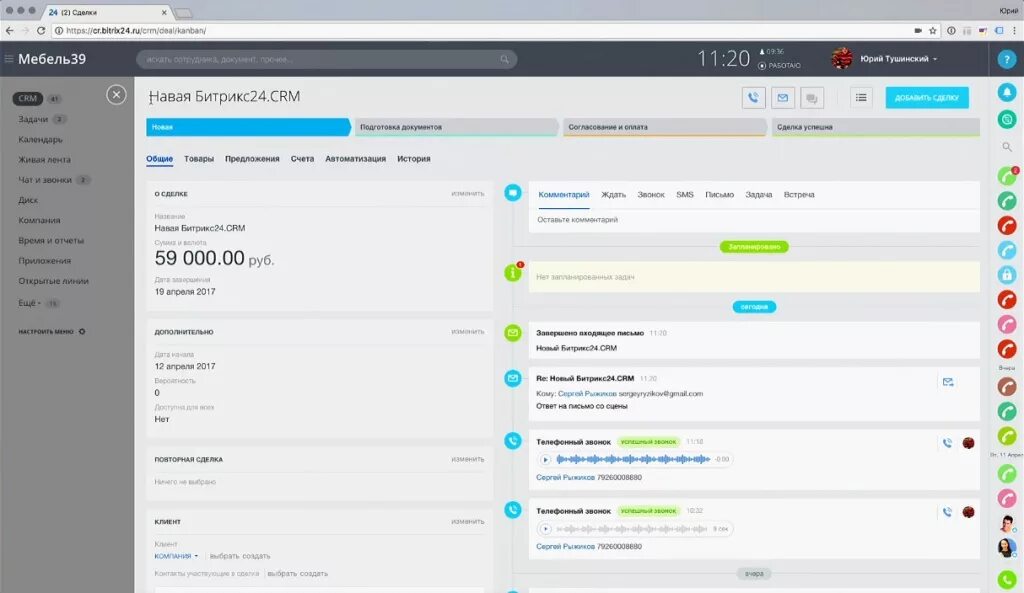Open Чат и звонки in the left menu
Viewport: 1024px width, 593px height.
pyautogui.click(x=45, y=180)
